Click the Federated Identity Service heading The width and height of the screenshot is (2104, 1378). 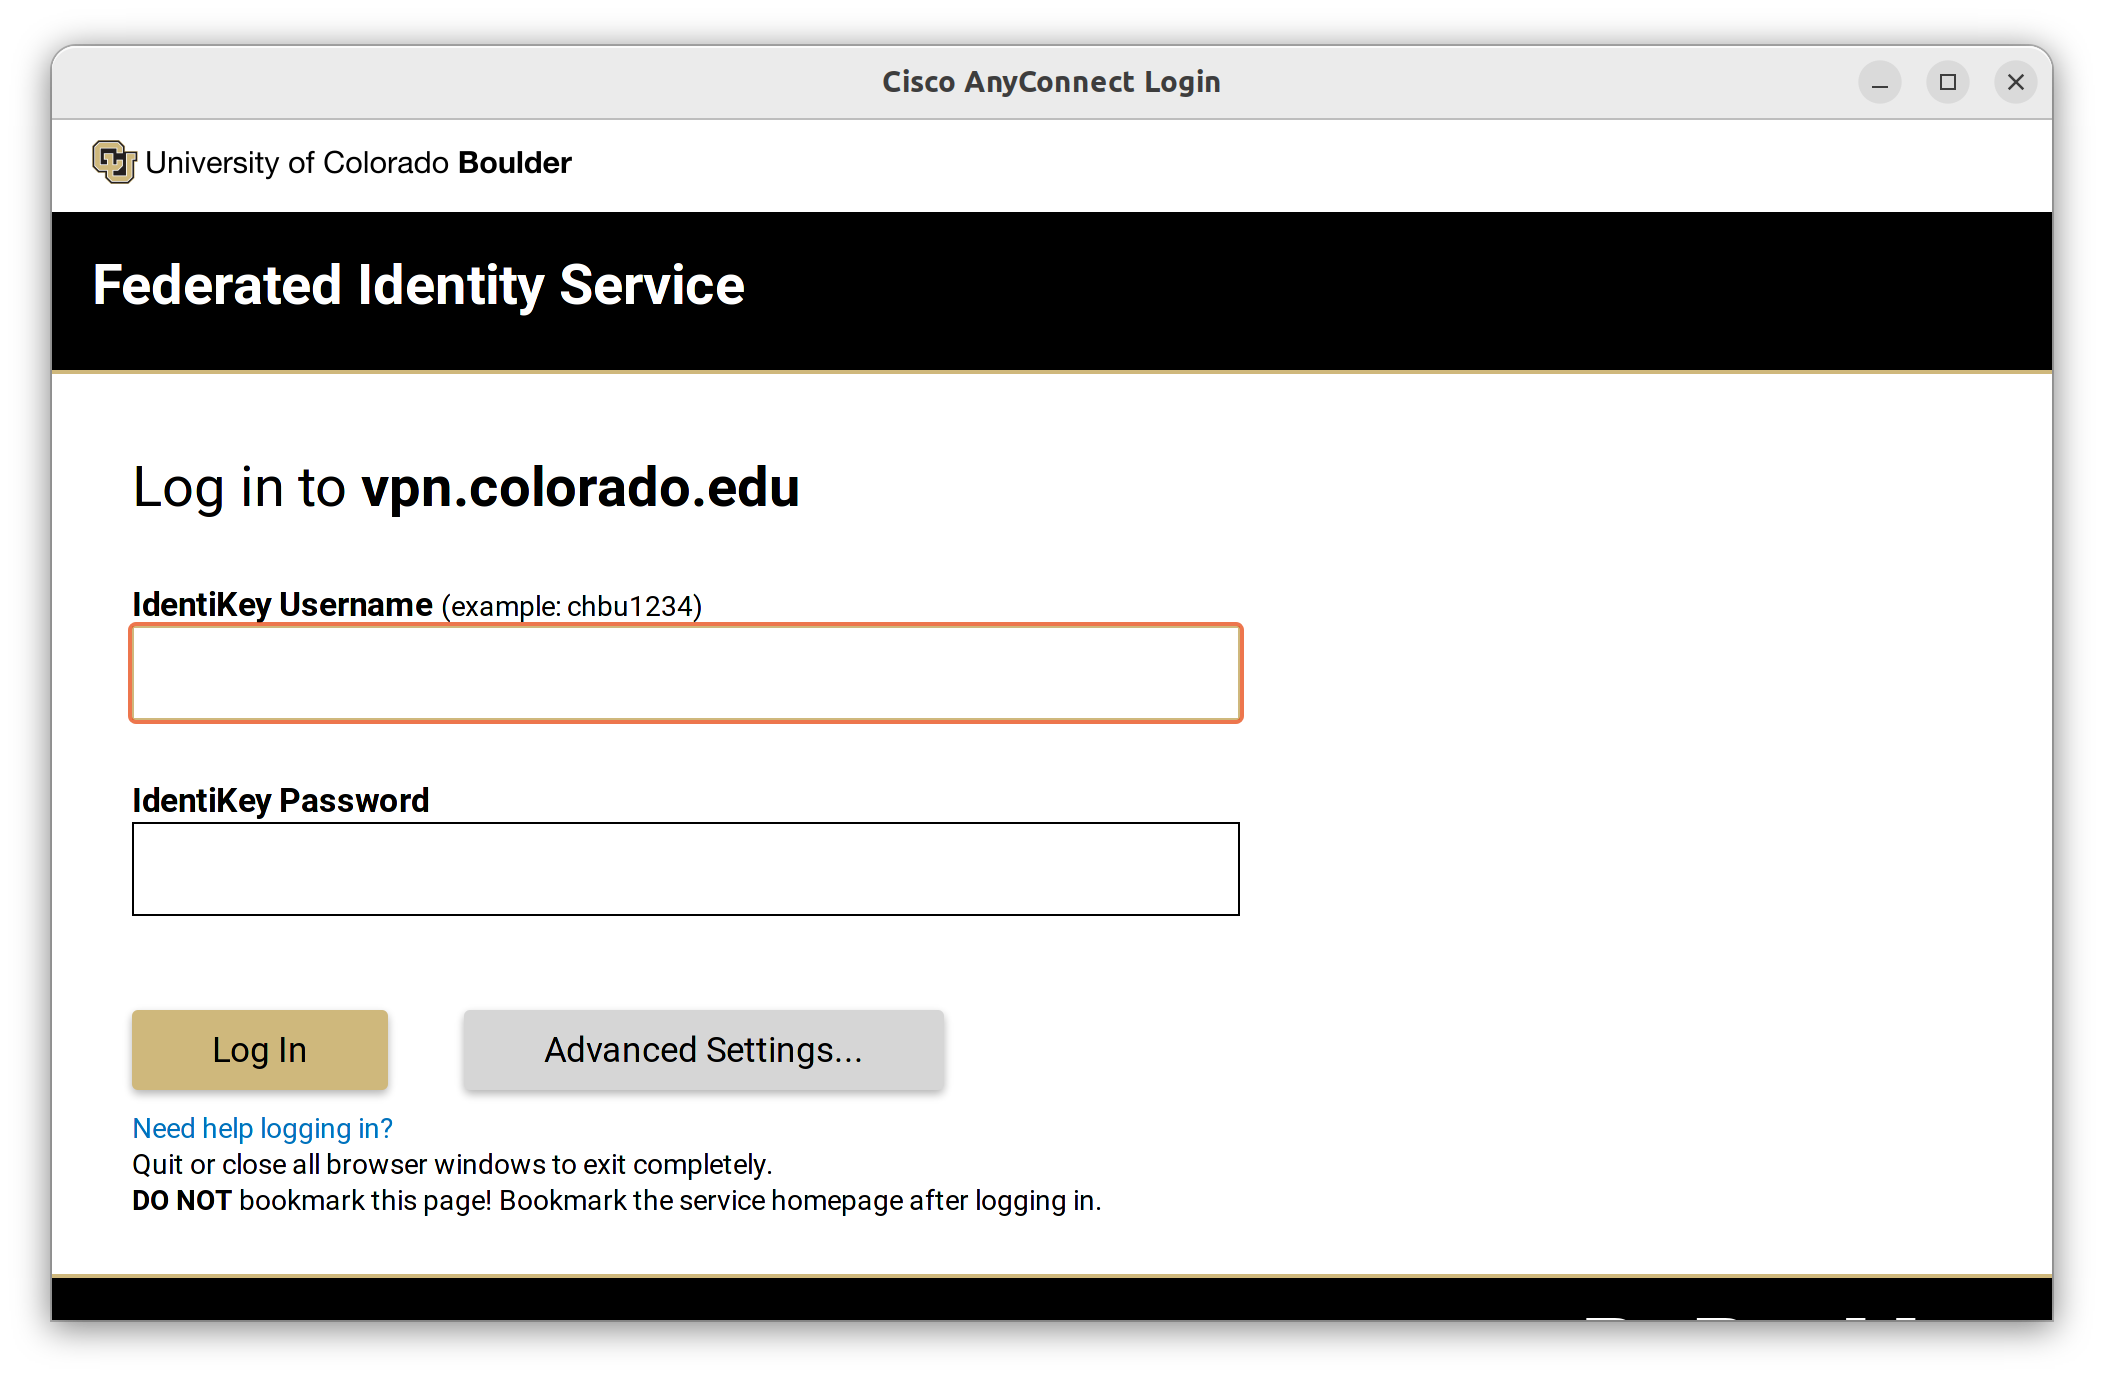[x=418, y=286]
